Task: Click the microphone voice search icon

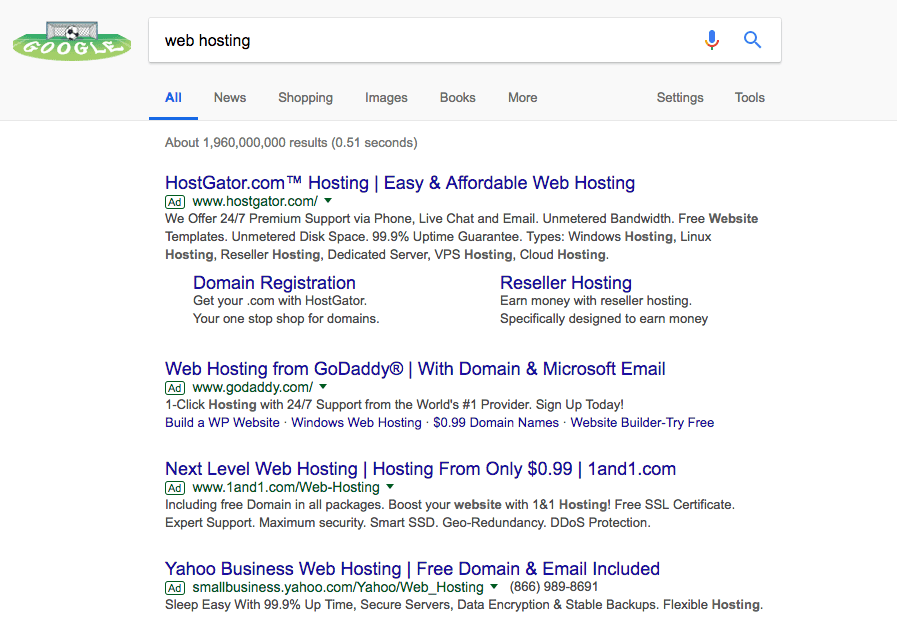Action: tap(712, 40)
